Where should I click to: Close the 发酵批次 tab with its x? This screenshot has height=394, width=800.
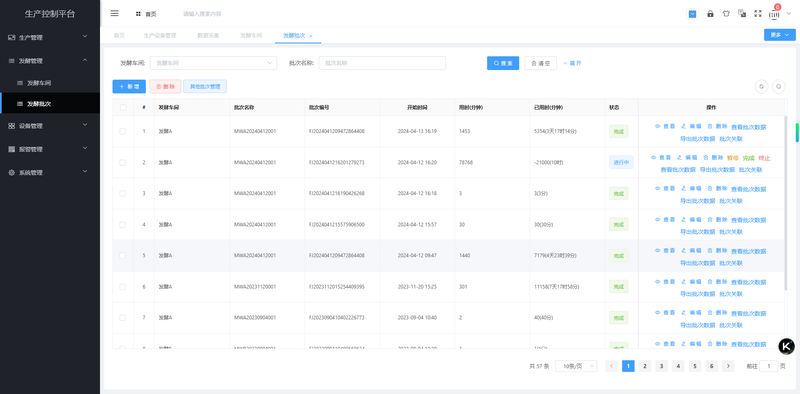311,36
